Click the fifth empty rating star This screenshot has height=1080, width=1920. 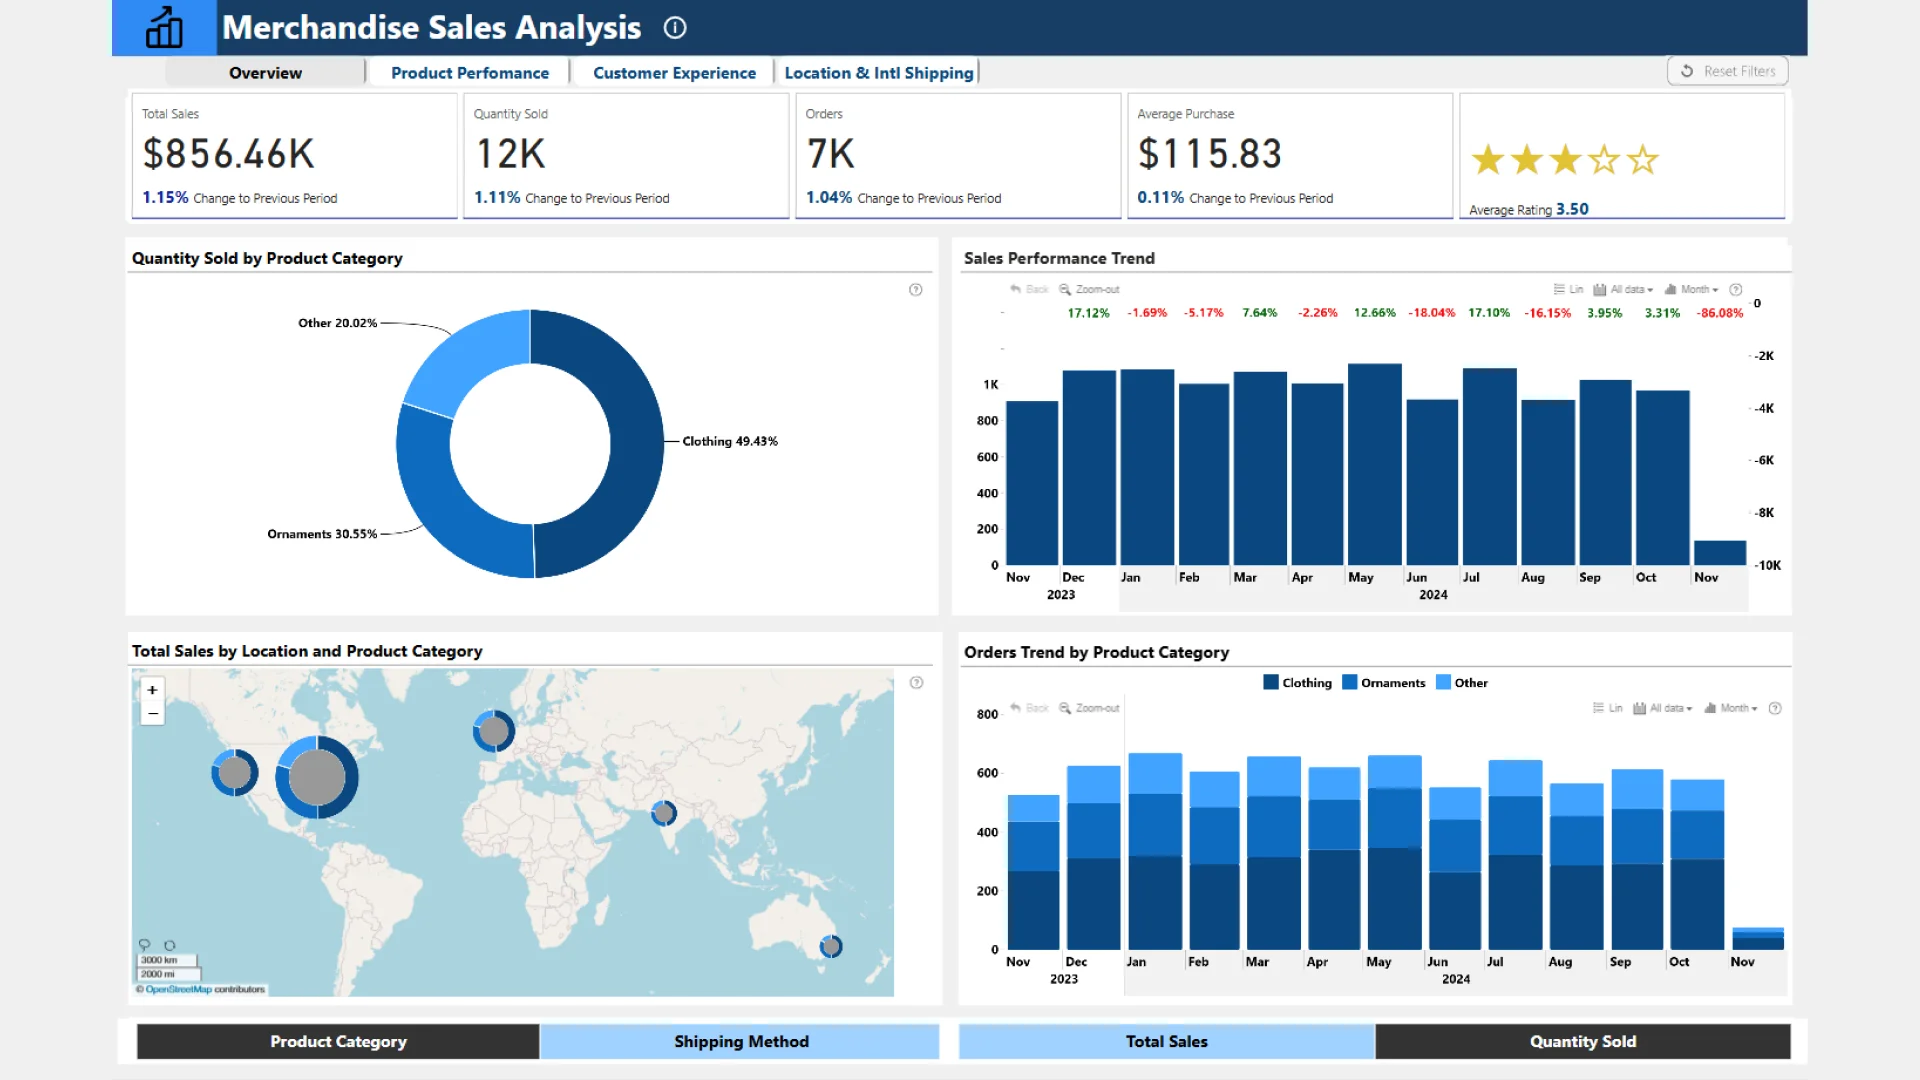pyautogui.click(x=1643, y=159)
